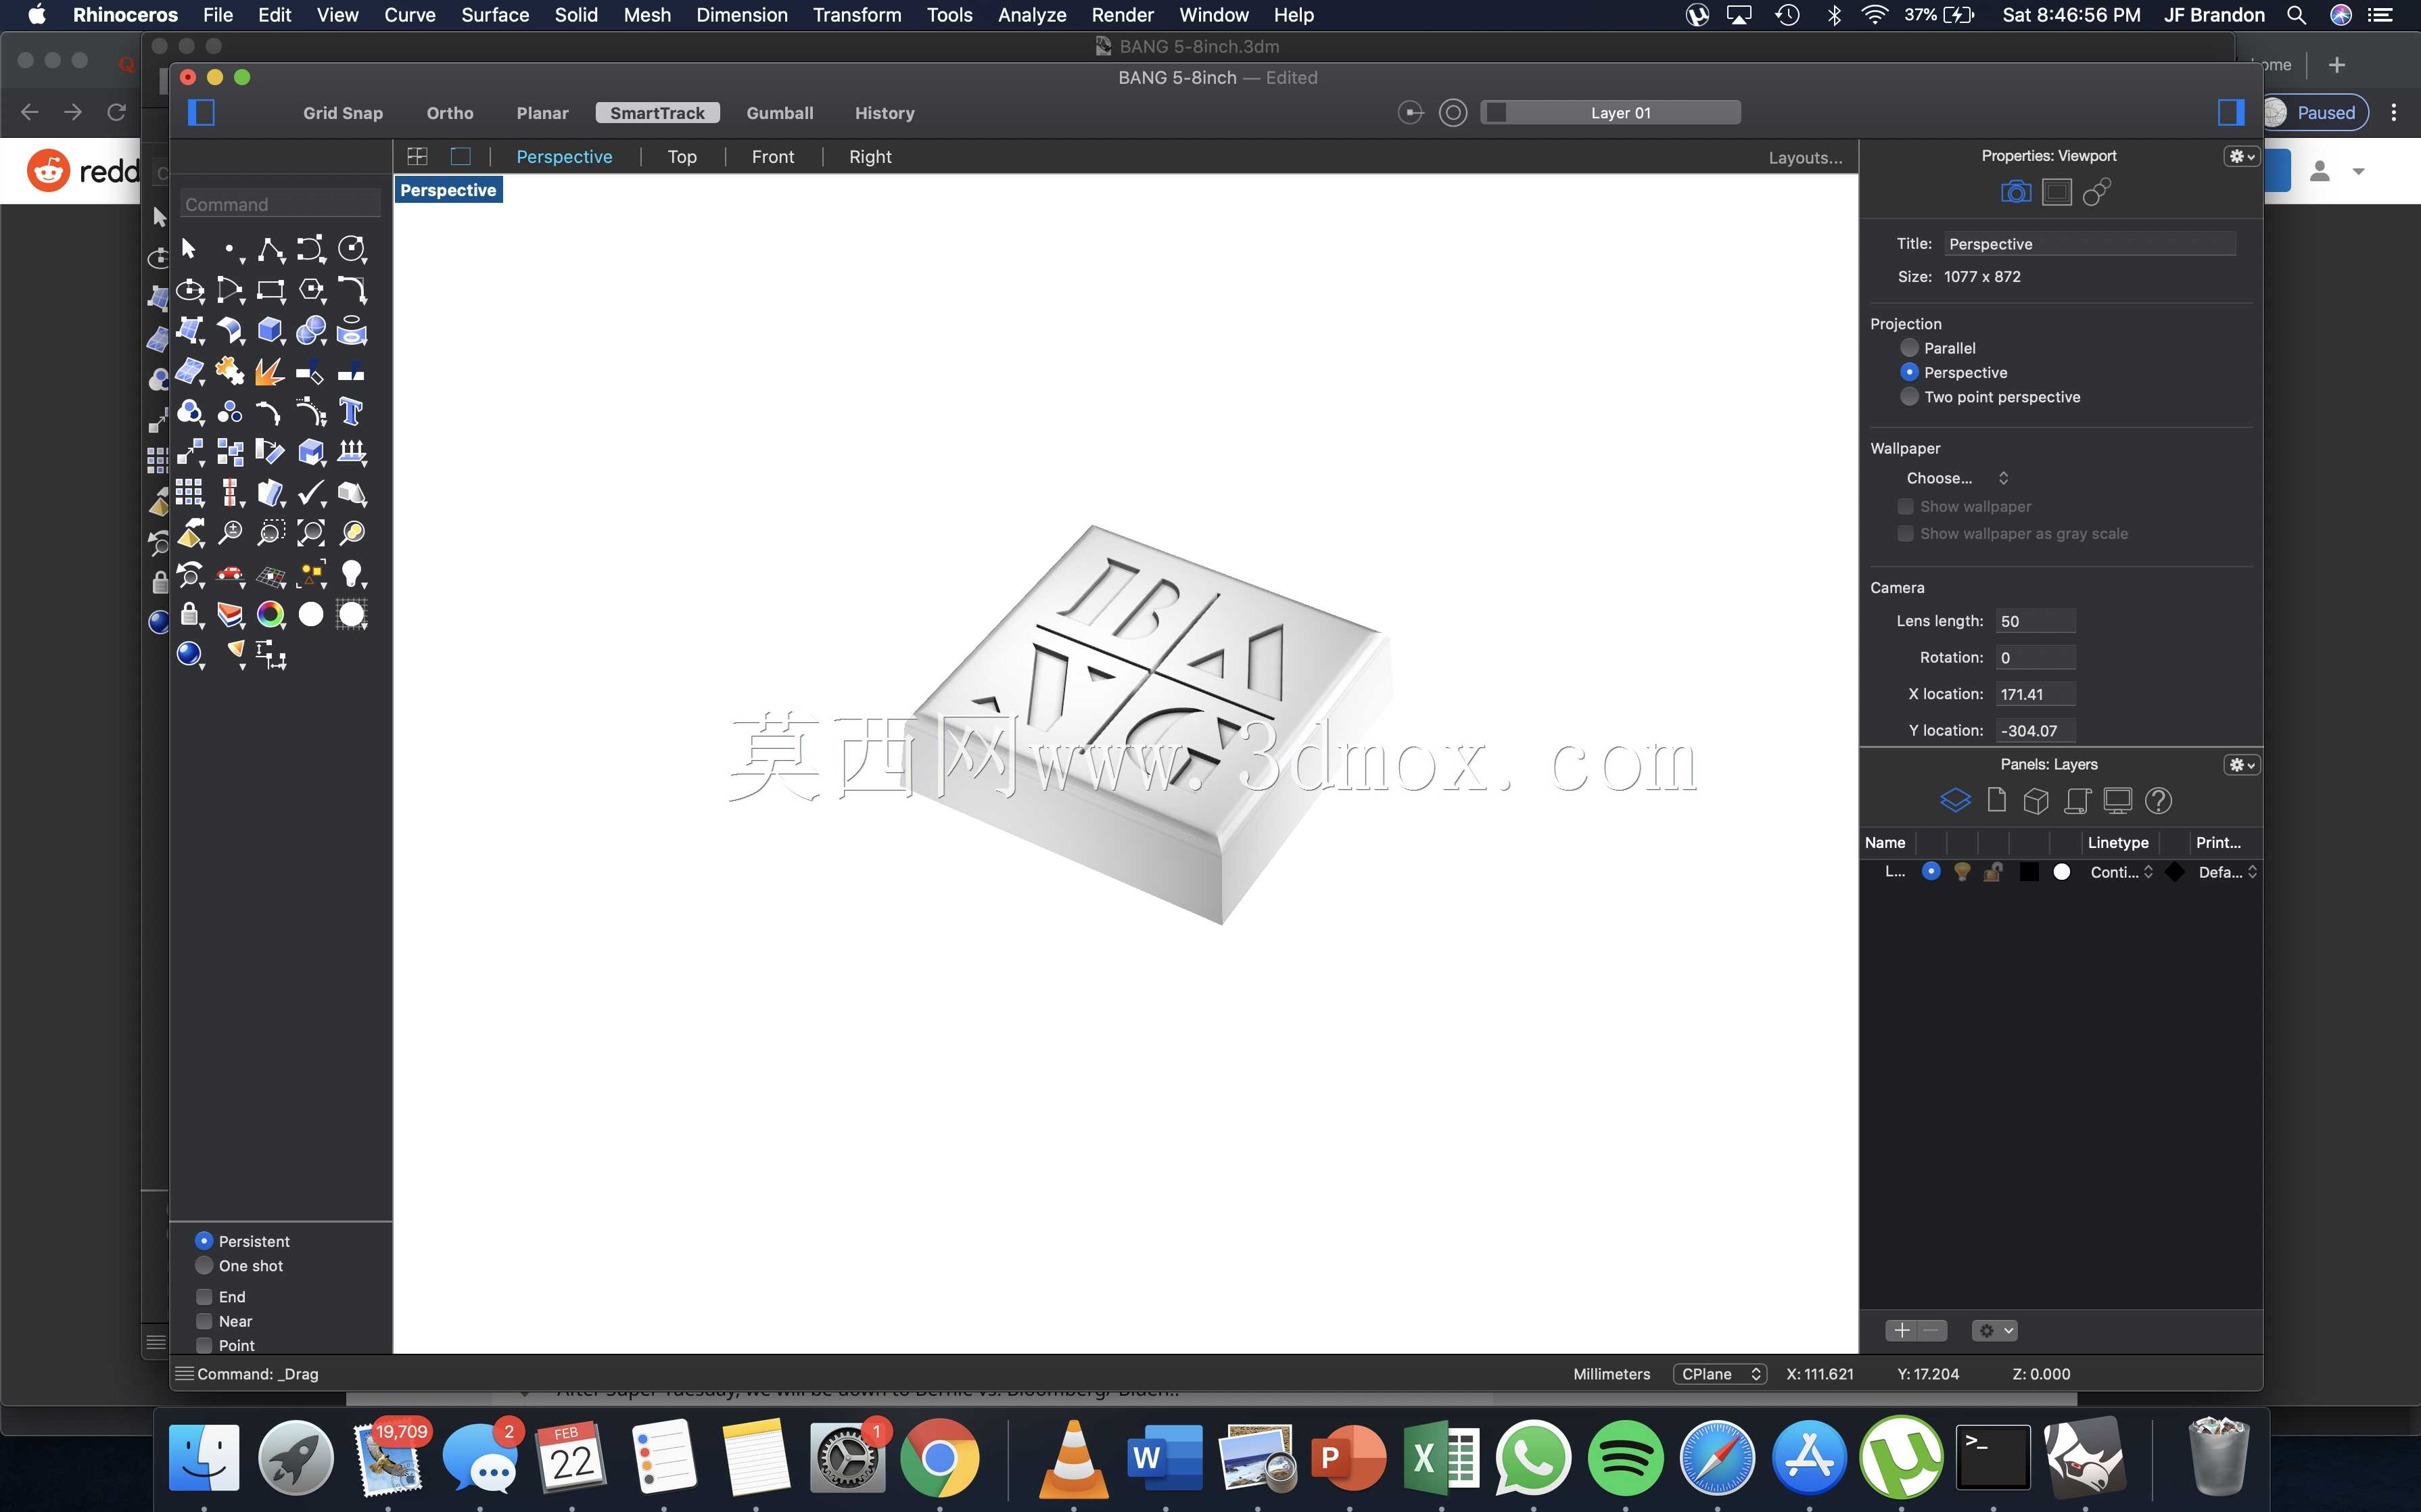
Task: Toggle the SmartTrack button
Action: 657,113
